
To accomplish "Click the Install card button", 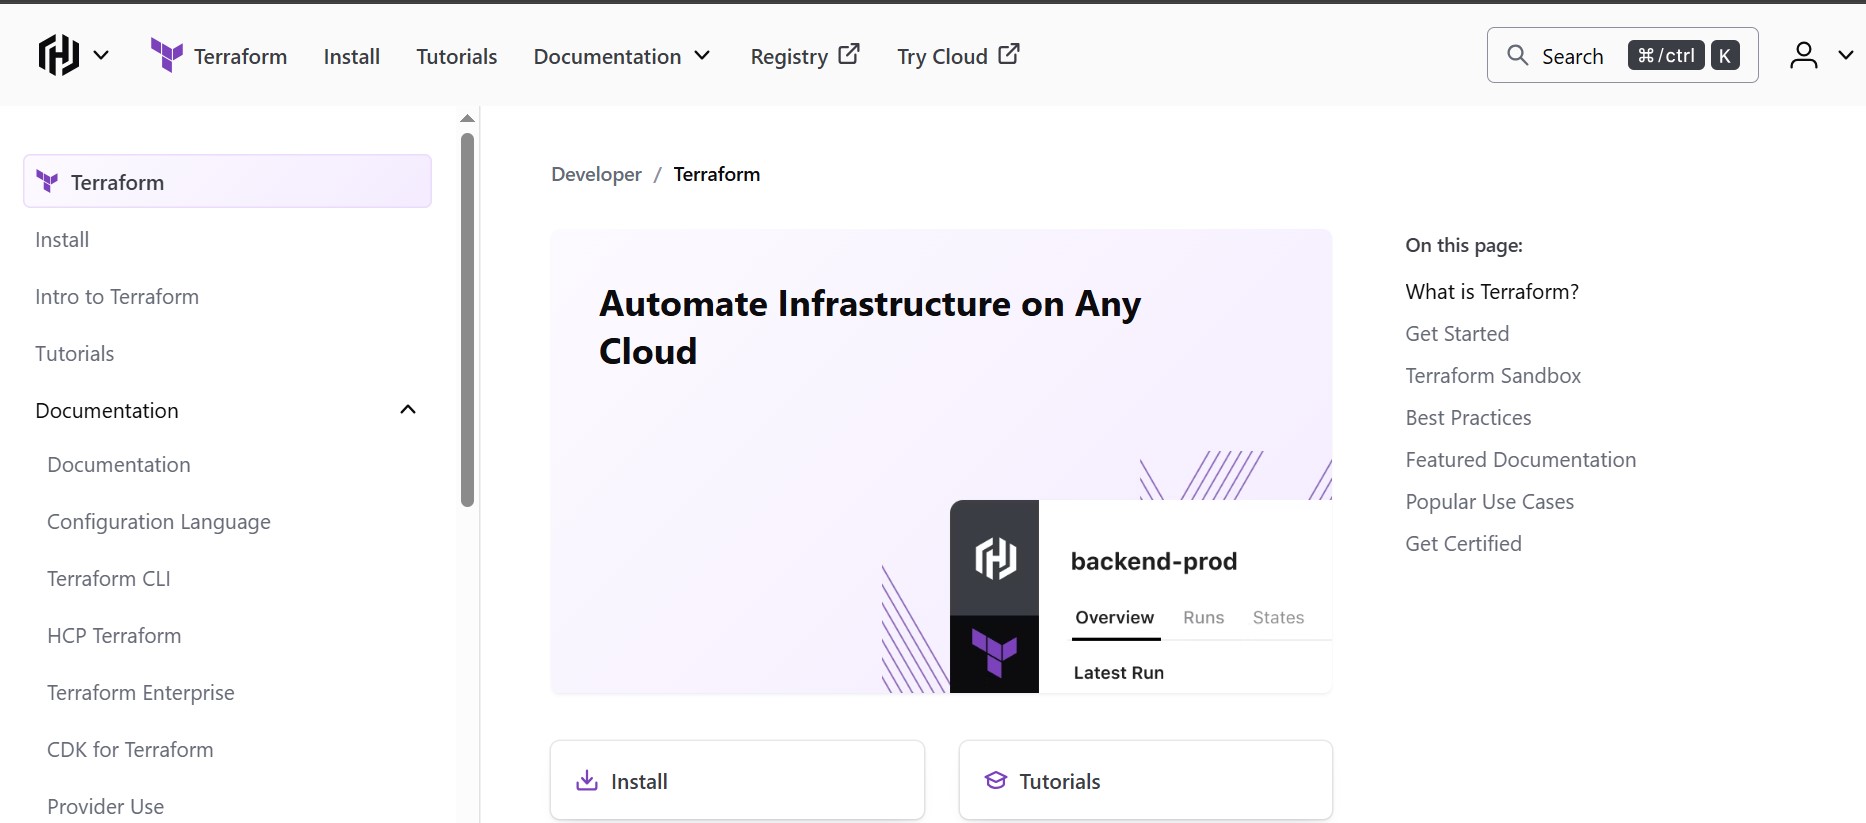I will click(737, 781).
